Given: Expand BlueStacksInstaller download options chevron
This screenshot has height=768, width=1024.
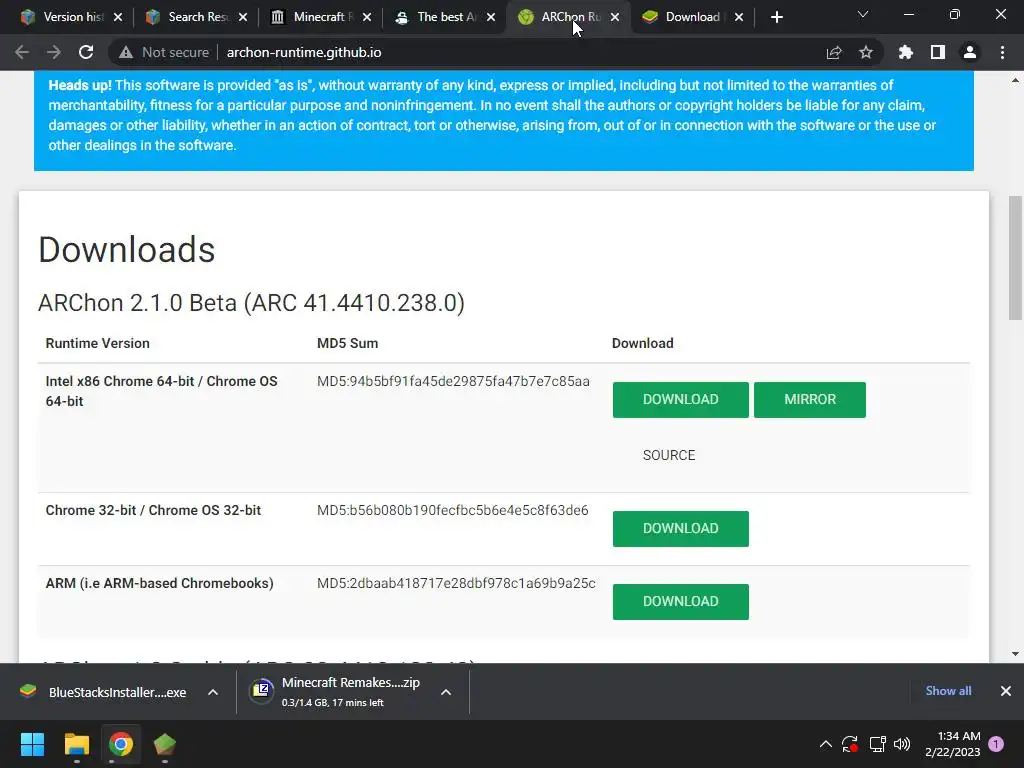Looking at the screenshot, I should (213, 692).
